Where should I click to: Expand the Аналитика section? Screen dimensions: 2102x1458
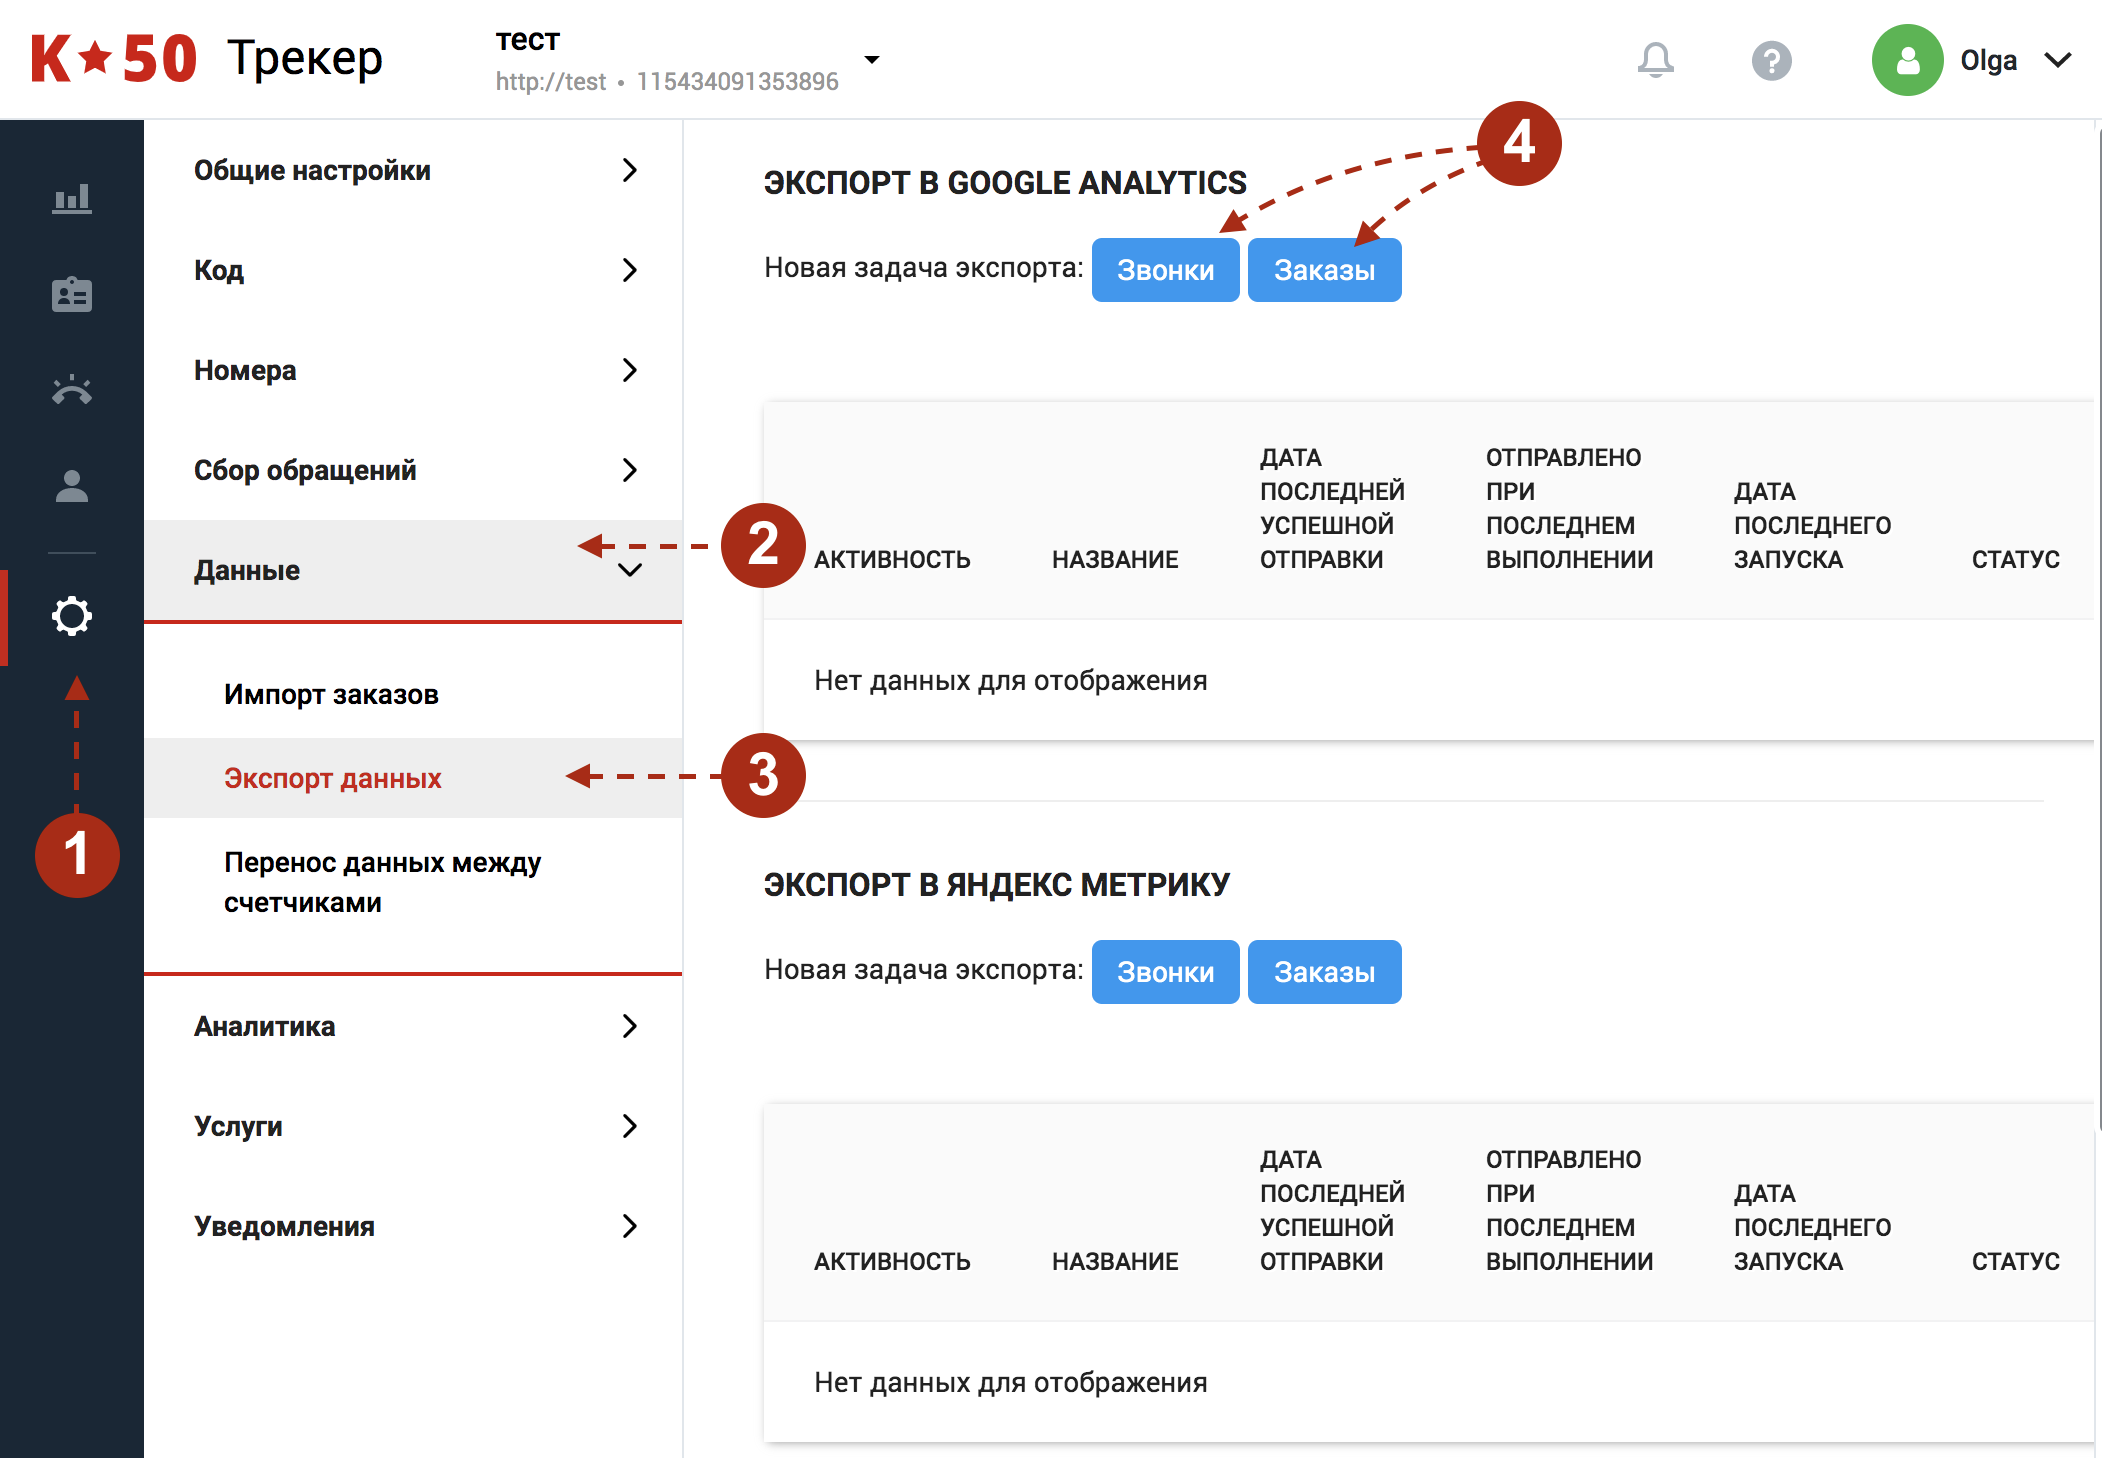[413, 1026]
